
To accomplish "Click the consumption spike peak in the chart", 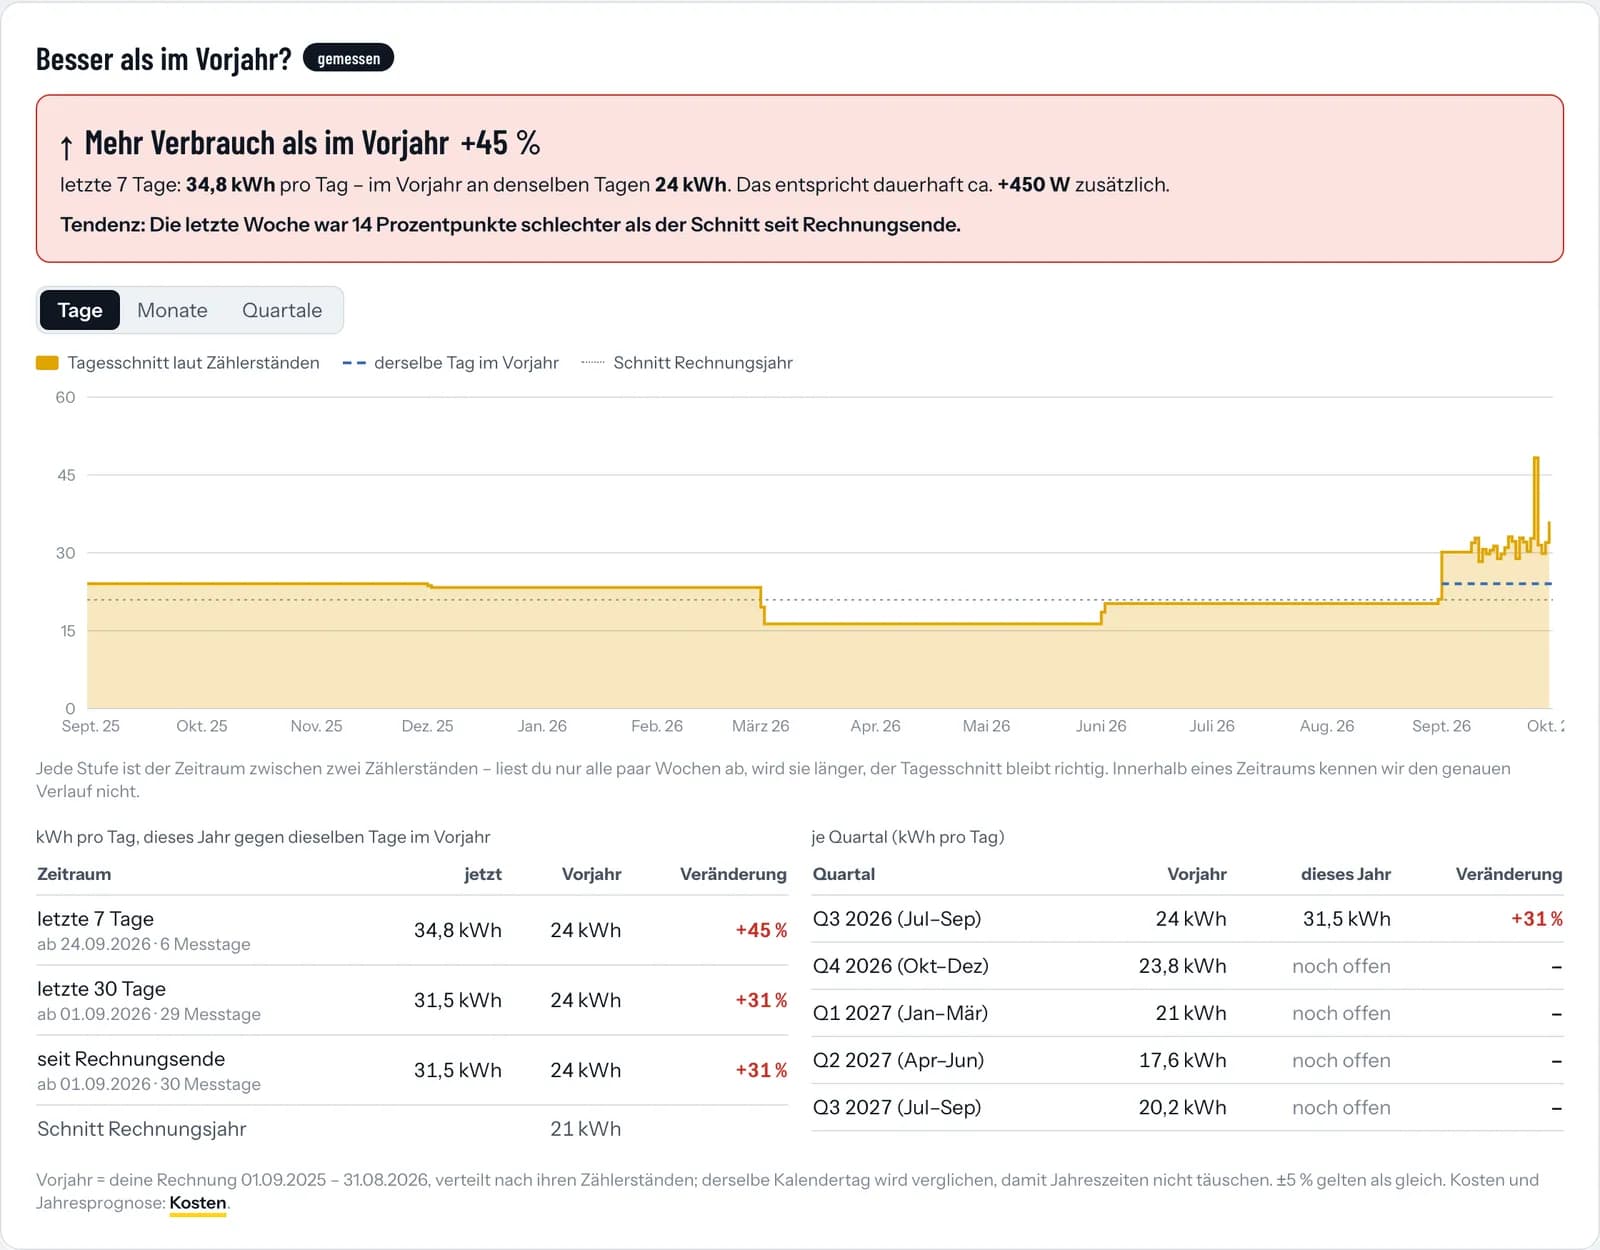I will click(1536, 459).
